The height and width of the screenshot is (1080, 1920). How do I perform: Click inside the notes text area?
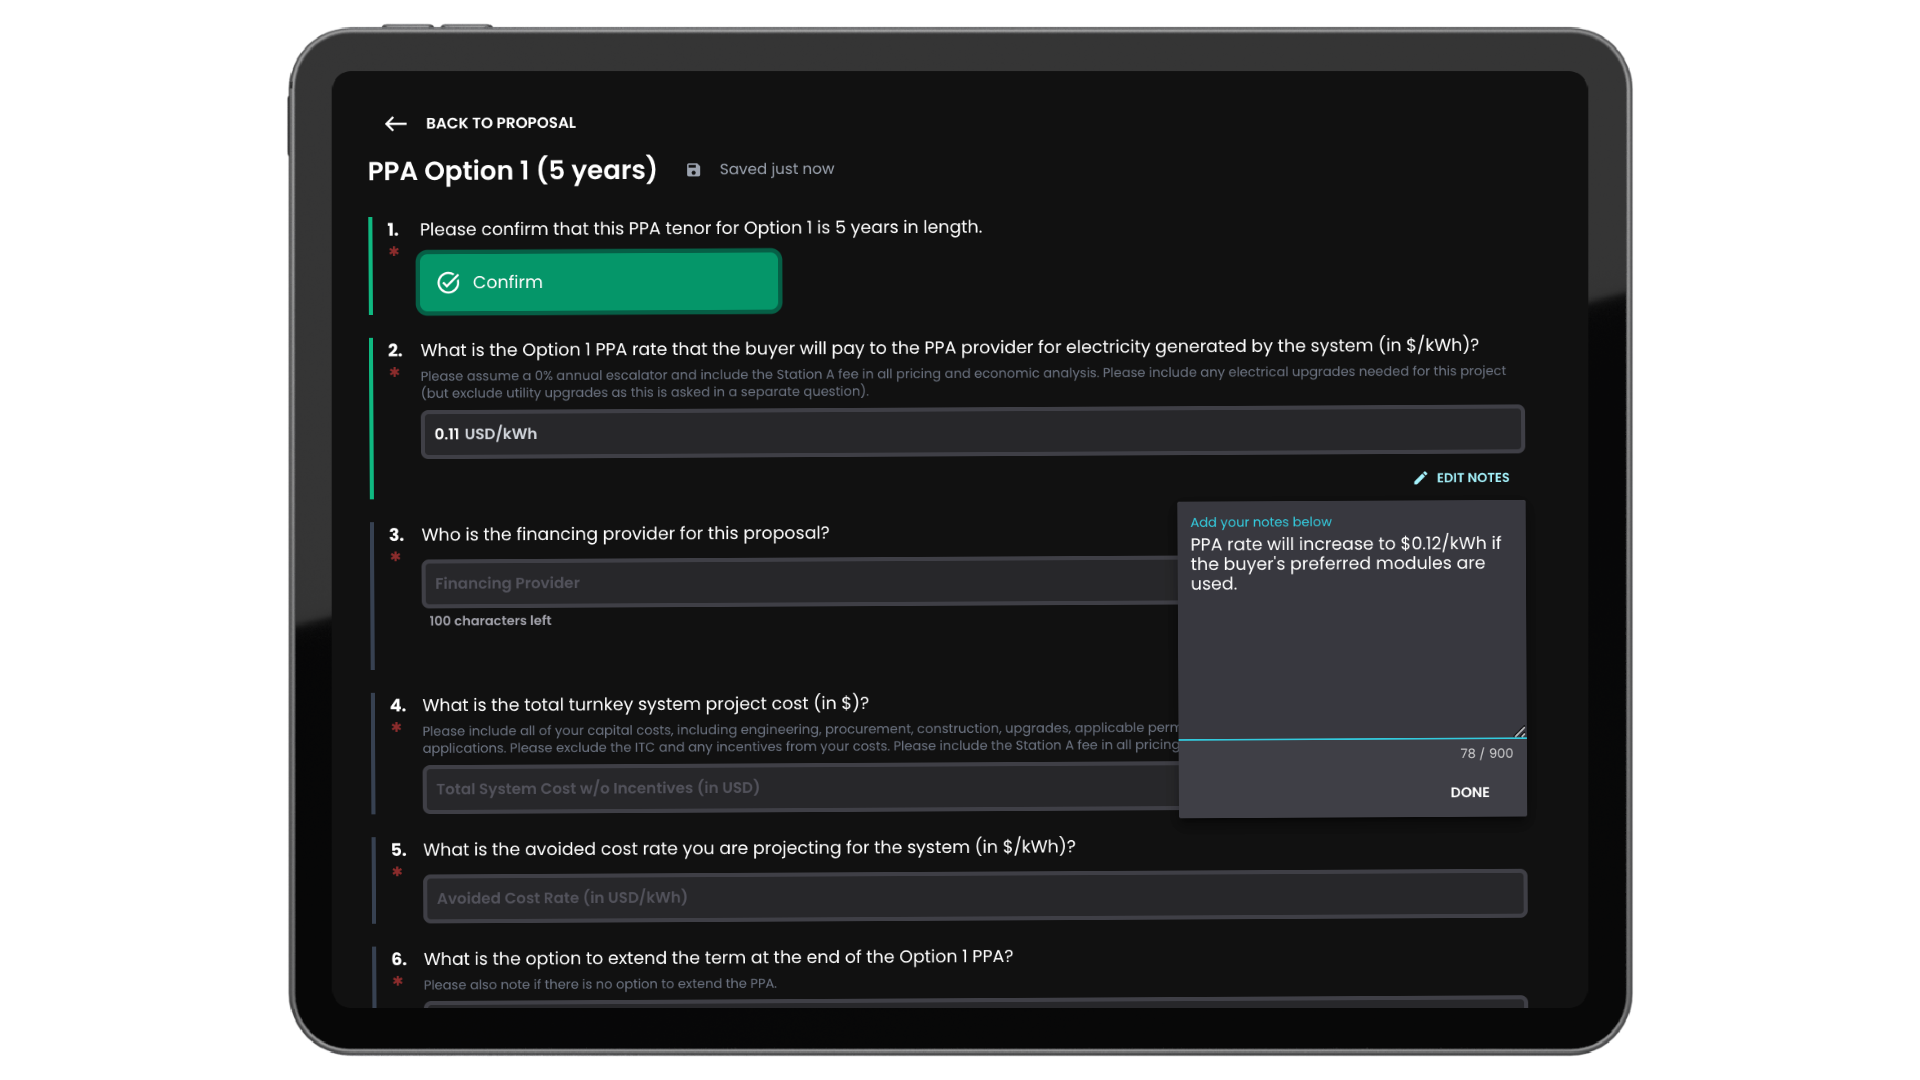(x=1350, y=650)
